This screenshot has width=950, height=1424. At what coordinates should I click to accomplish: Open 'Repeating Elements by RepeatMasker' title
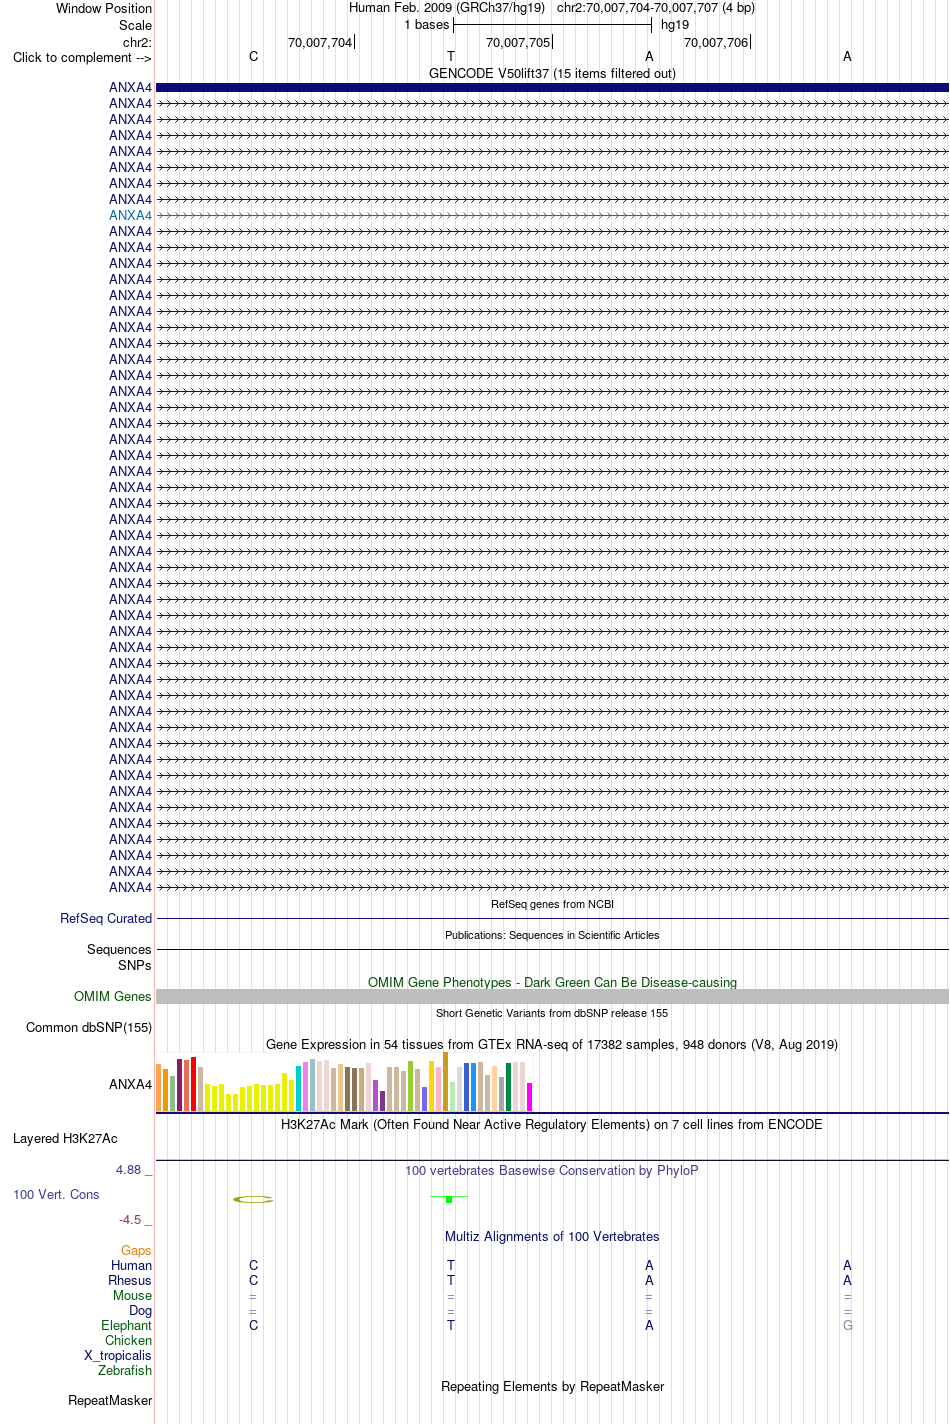pyautogui.click(x=552, y=1387)
